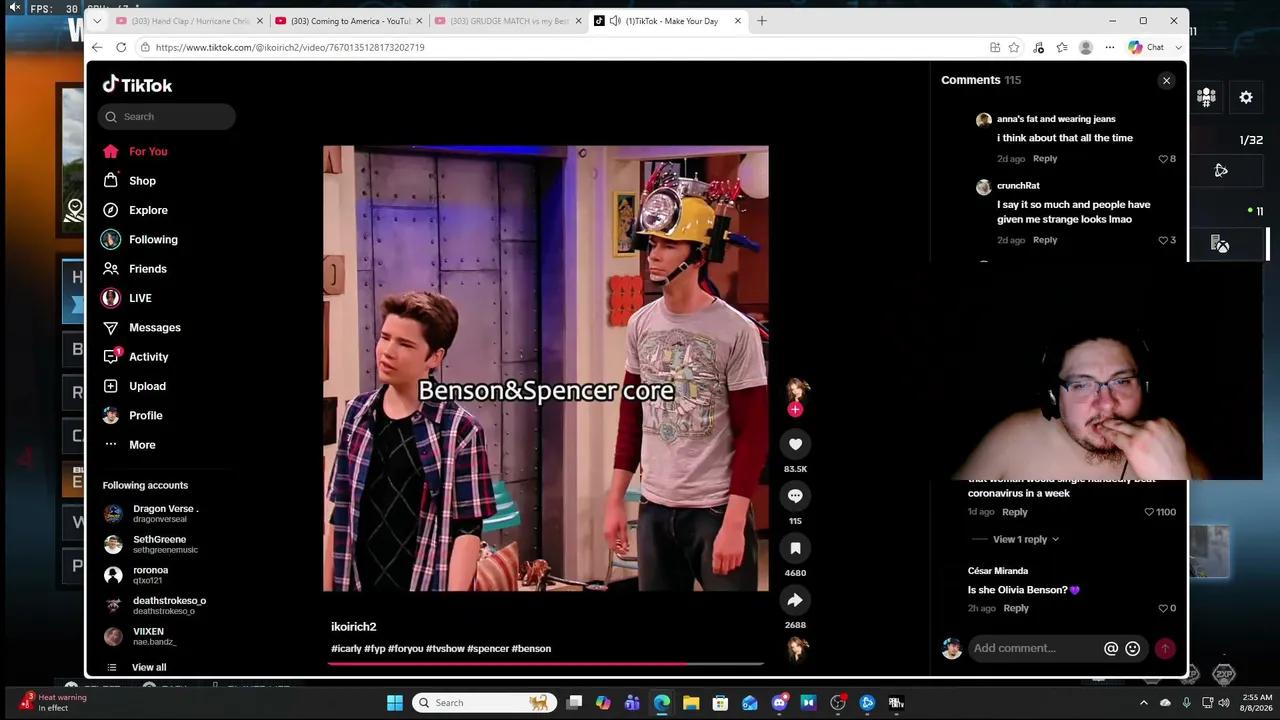Screen dimensions: 1280x720
Task: Open the browser profile avatar
Action: click(1086, 47)
